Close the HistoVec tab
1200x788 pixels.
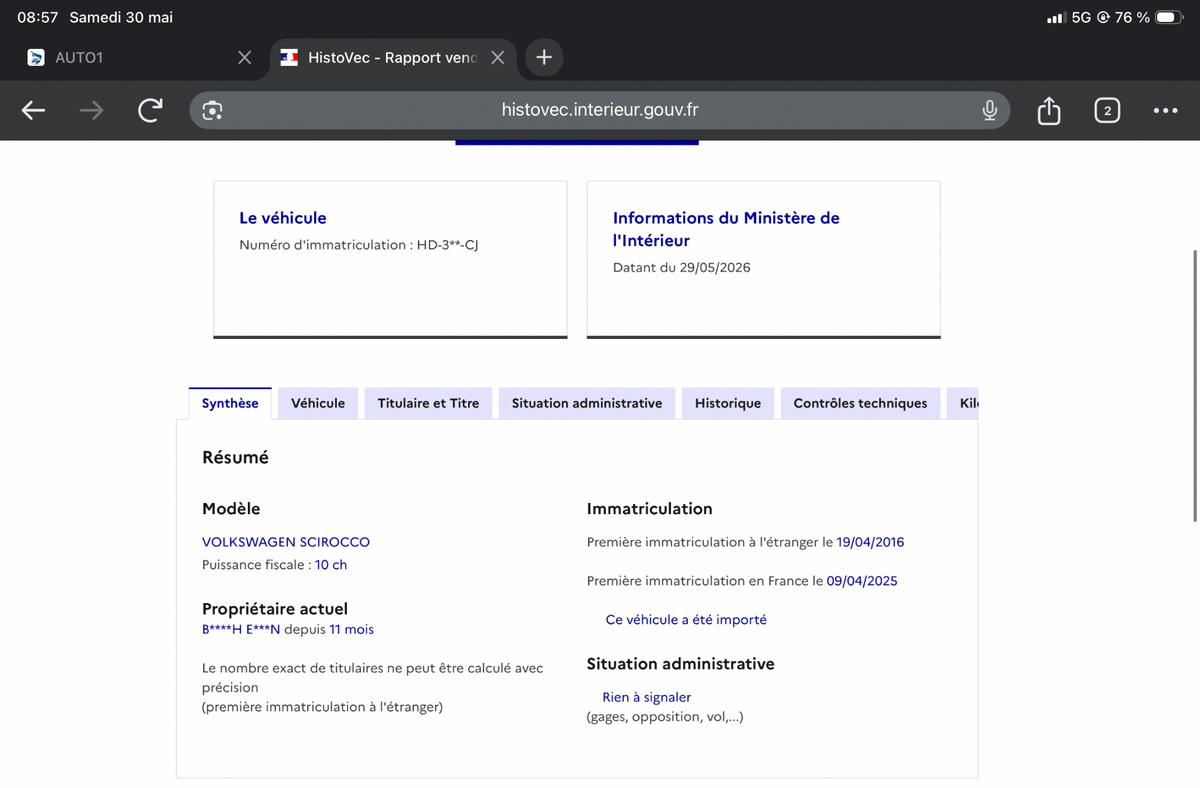coord(497,58)
